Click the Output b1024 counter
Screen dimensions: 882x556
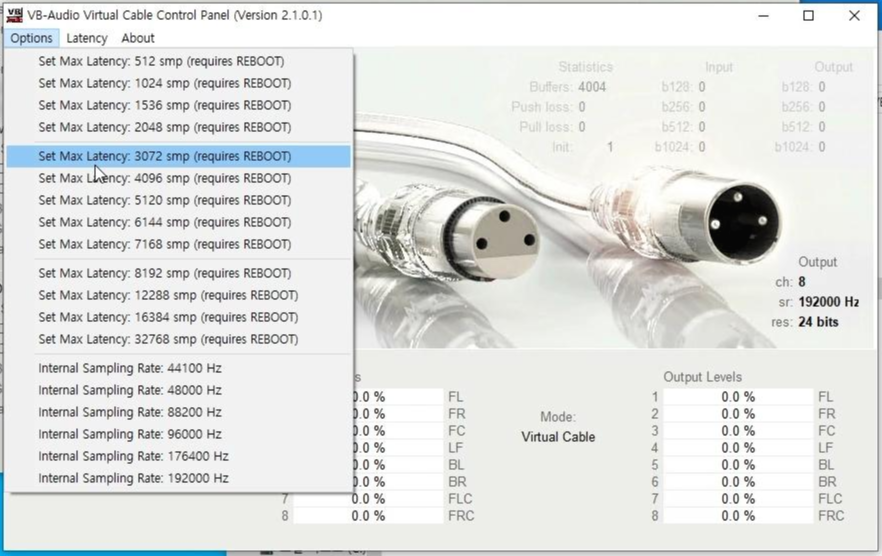click(800, 147)
